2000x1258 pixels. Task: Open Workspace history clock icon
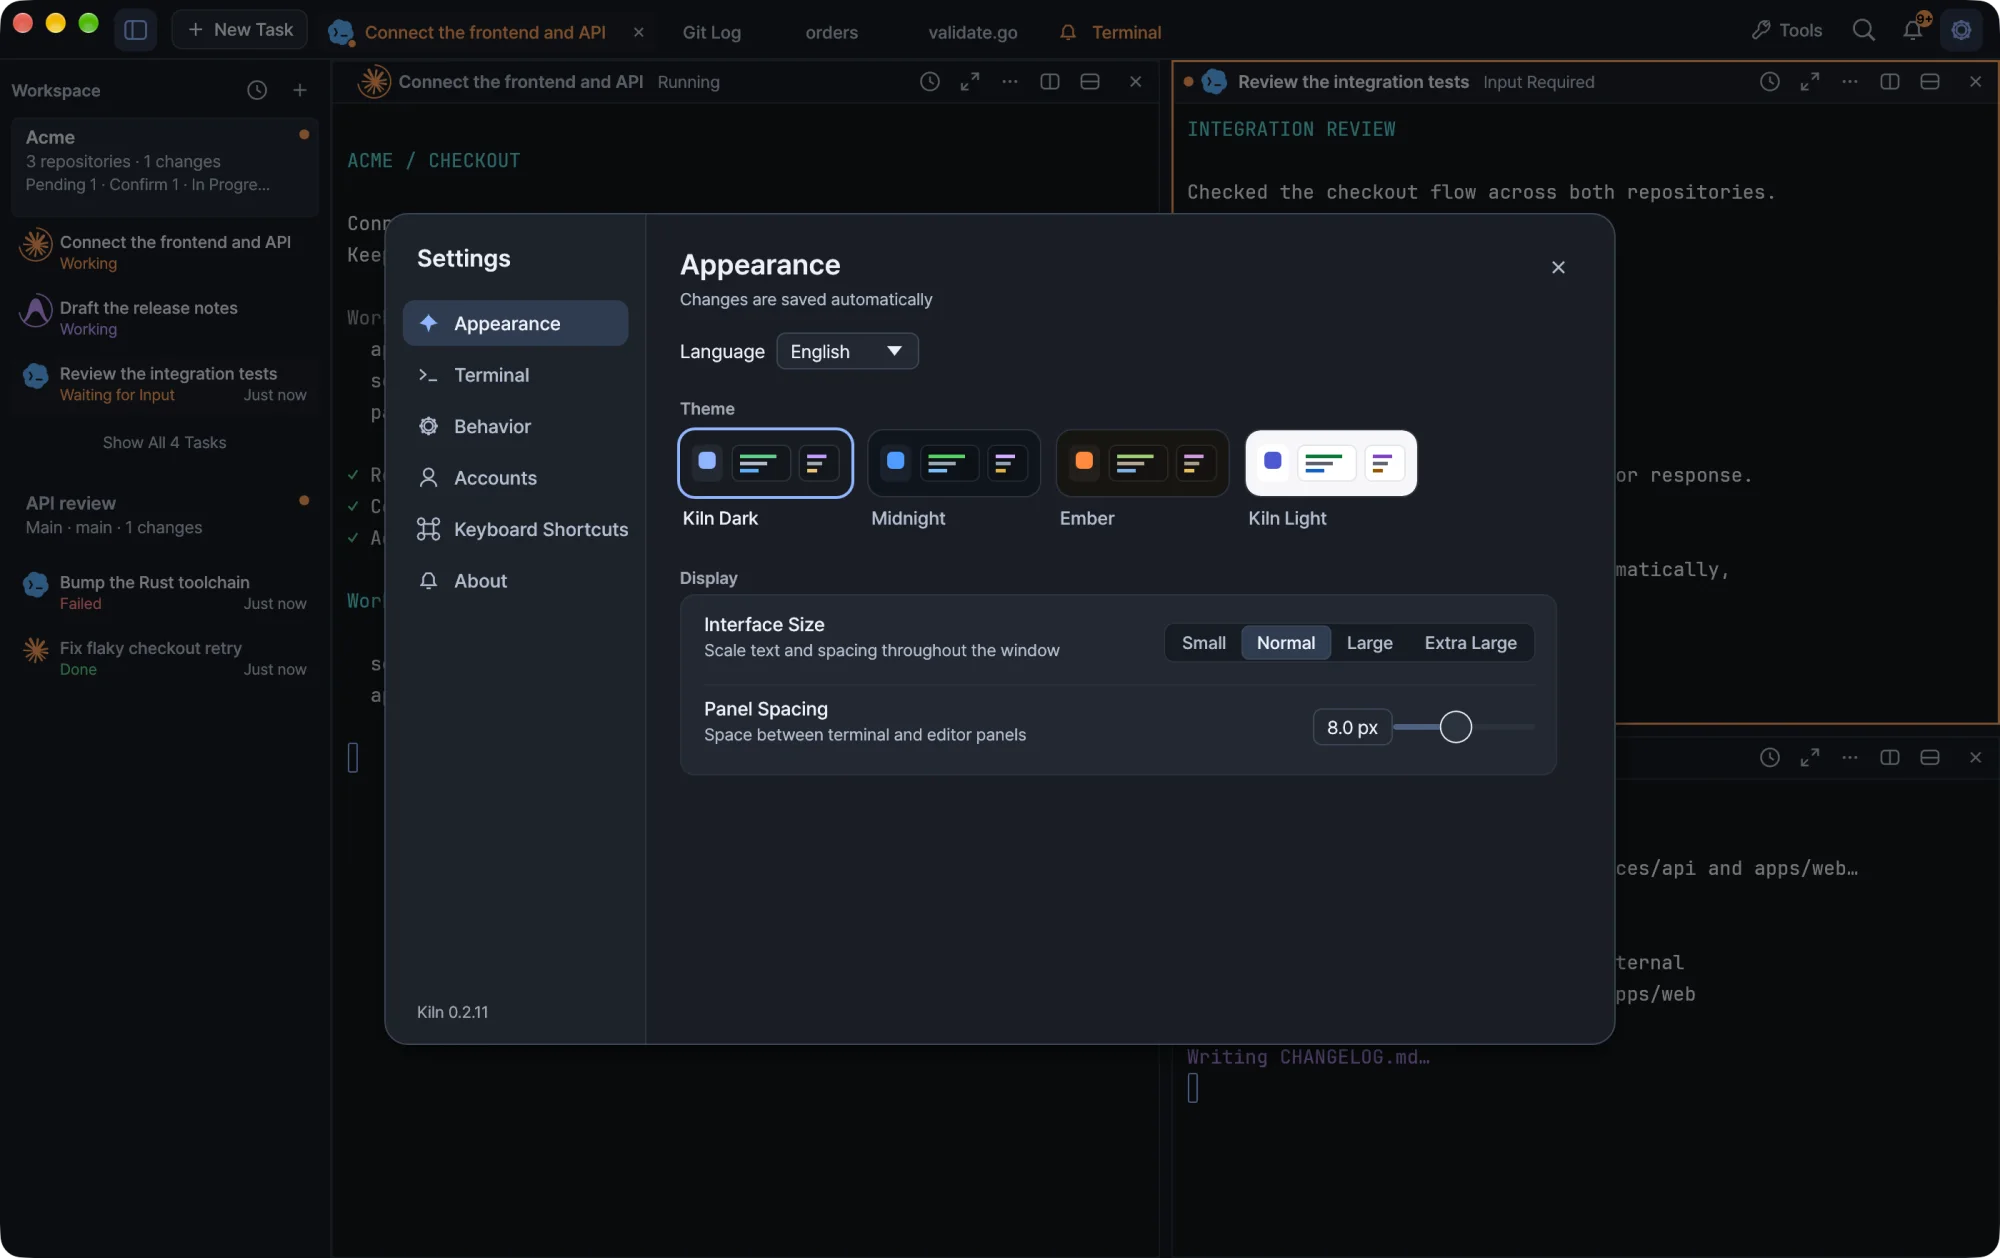(x=257, y=90)
